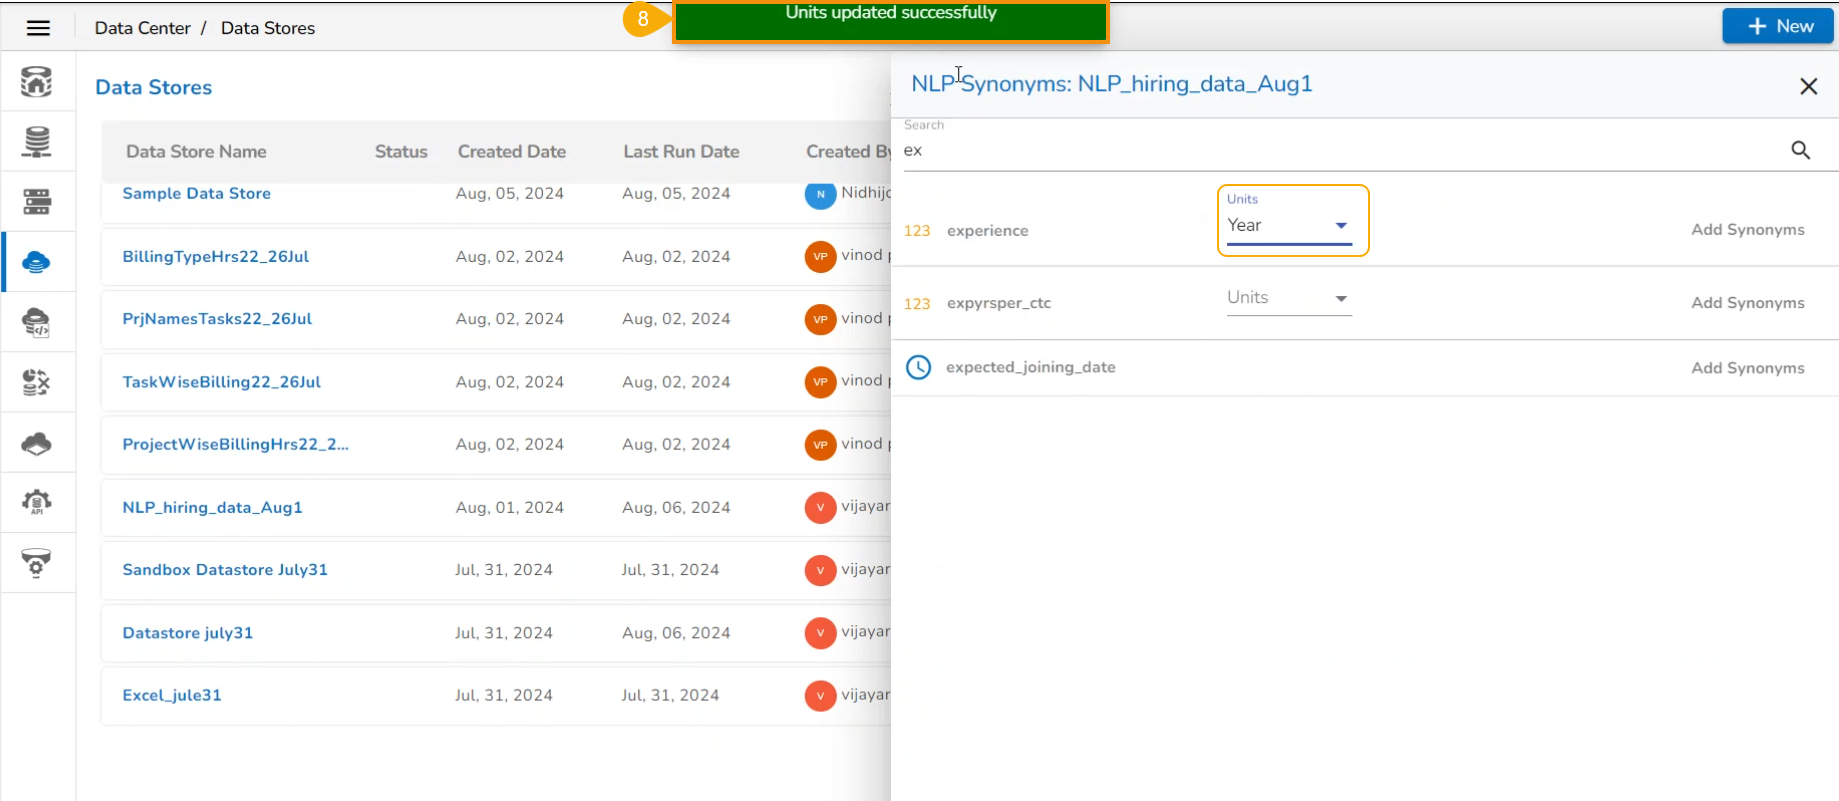Open the cloud layers sidebar icon
1839x801 pixels.
point(36,443)
